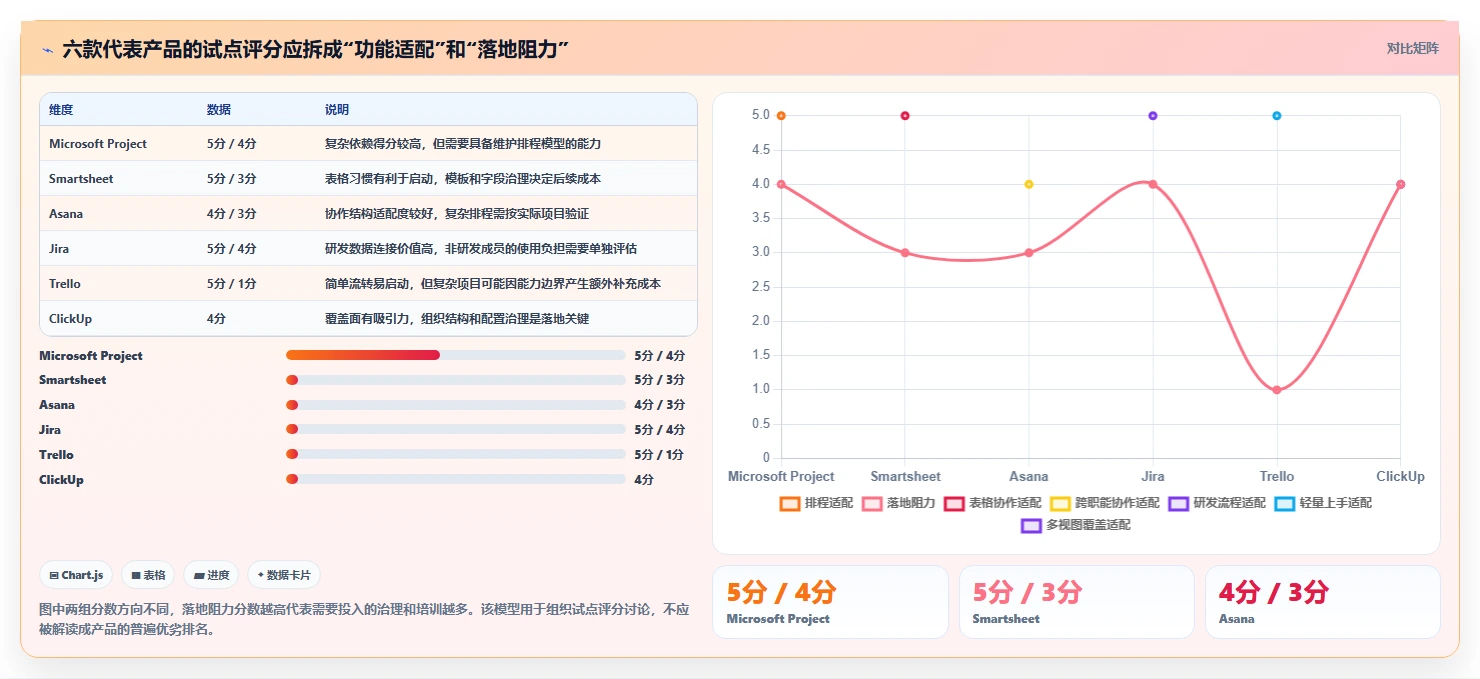Click the Microsoft Project progress bar
Image resolution: width=1480 pixels, height=679 pixels.
pyautogui.click(x=456, y=355)
